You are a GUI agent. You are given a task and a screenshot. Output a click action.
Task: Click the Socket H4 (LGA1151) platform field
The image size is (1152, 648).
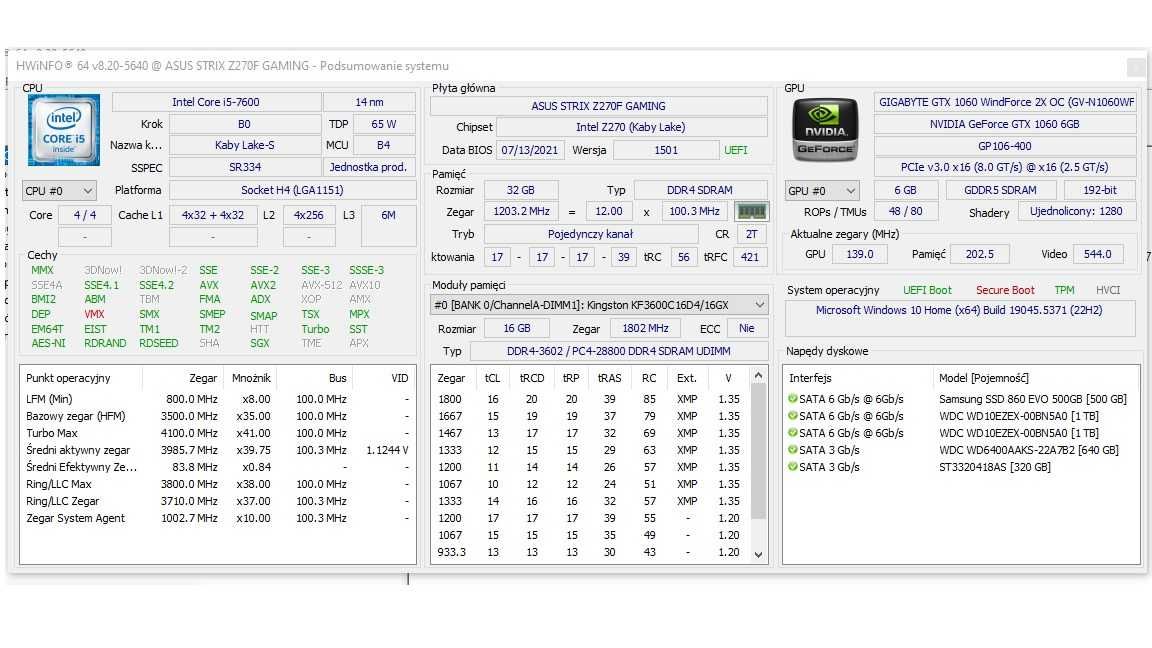coord(292,190)
